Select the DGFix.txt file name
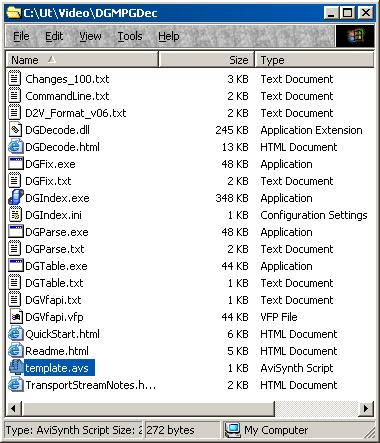The image size is (380, 443). [48, 181]
